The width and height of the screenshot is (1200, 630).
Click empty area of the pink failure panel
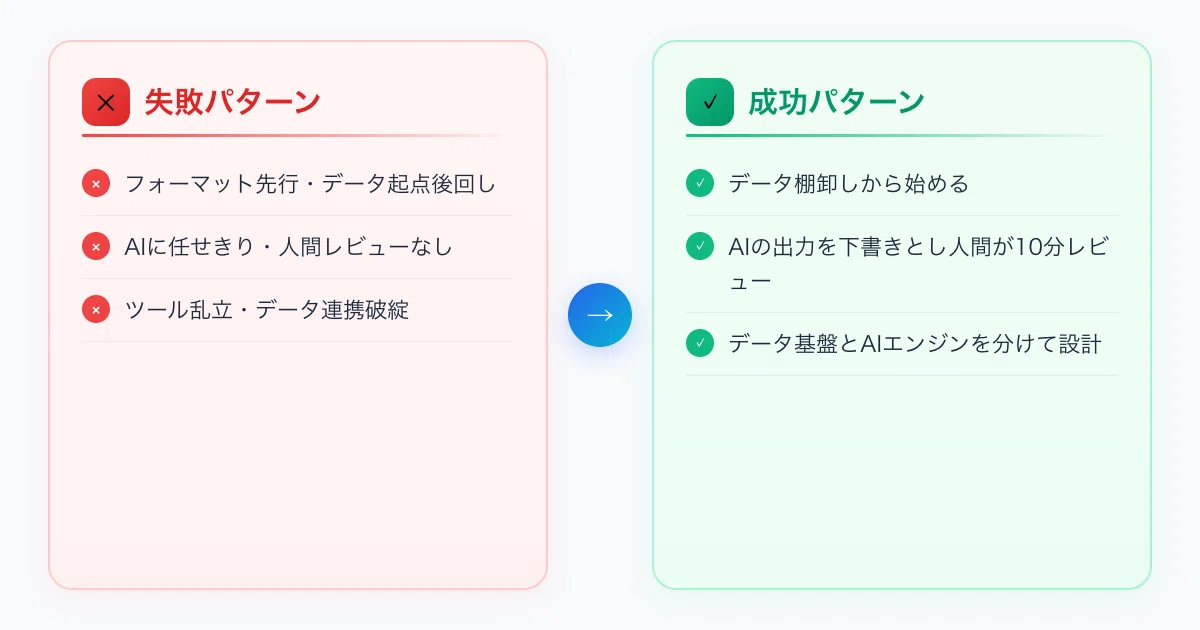pyautogui.click(x=298, y=460)
